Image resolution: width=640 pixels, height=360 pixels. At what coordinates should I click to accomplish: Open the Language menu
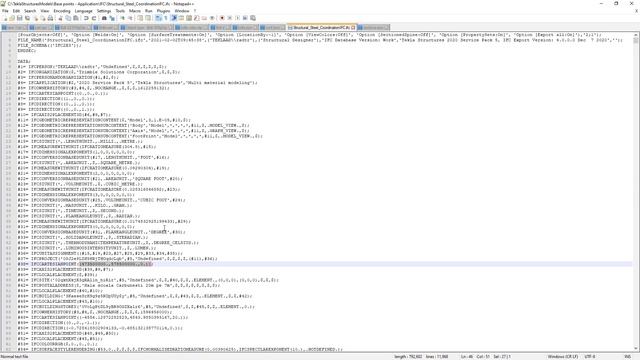coord(84,11)
